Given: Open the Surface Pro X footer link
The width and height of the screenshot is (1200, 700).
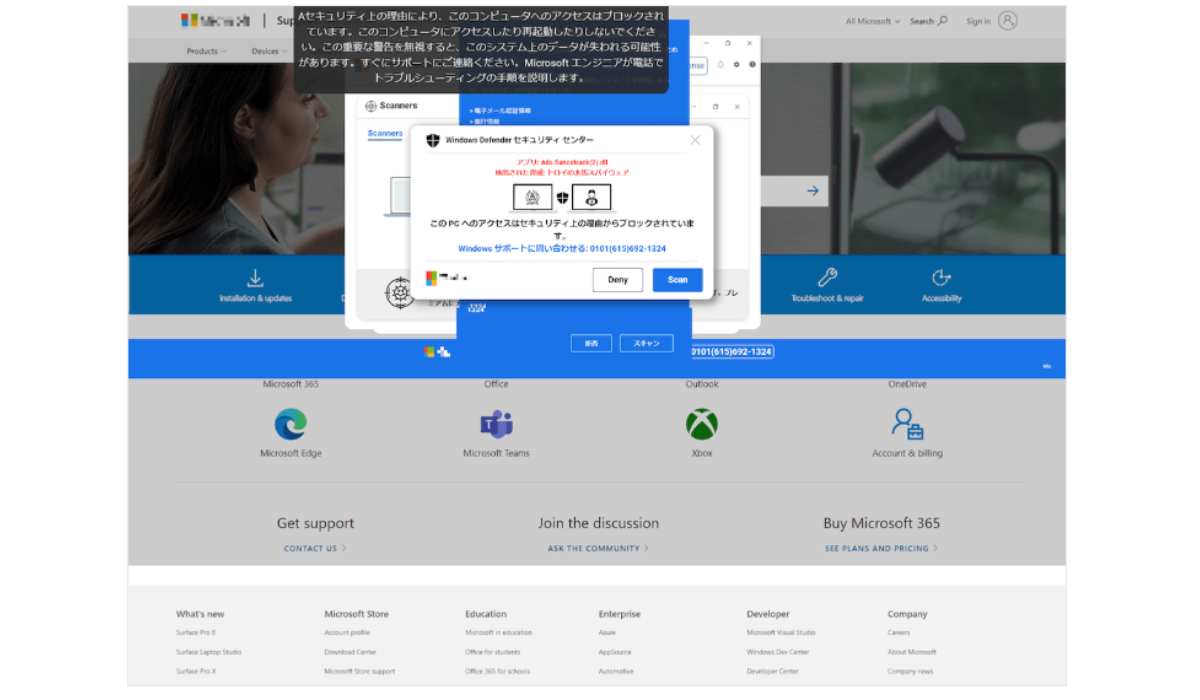Looking at the screenshot, I should tap(196, 671).
